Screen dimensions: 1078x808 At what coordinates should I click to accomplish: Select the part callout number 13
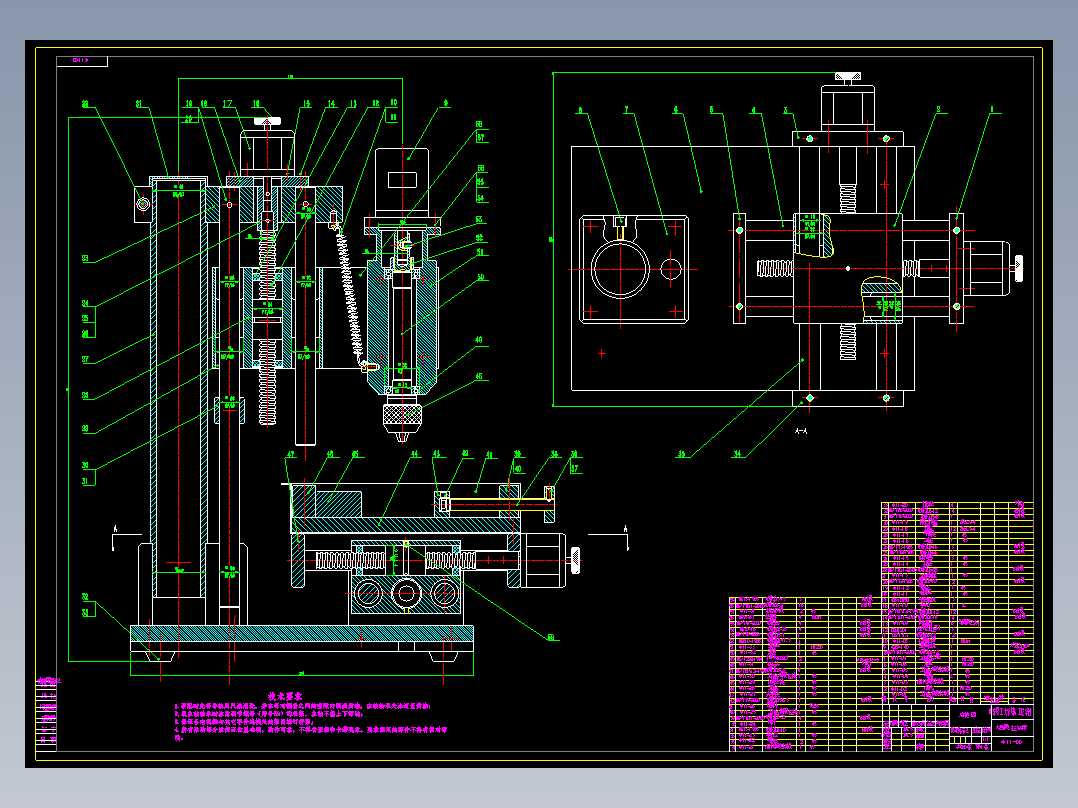[x=353, y=104]
